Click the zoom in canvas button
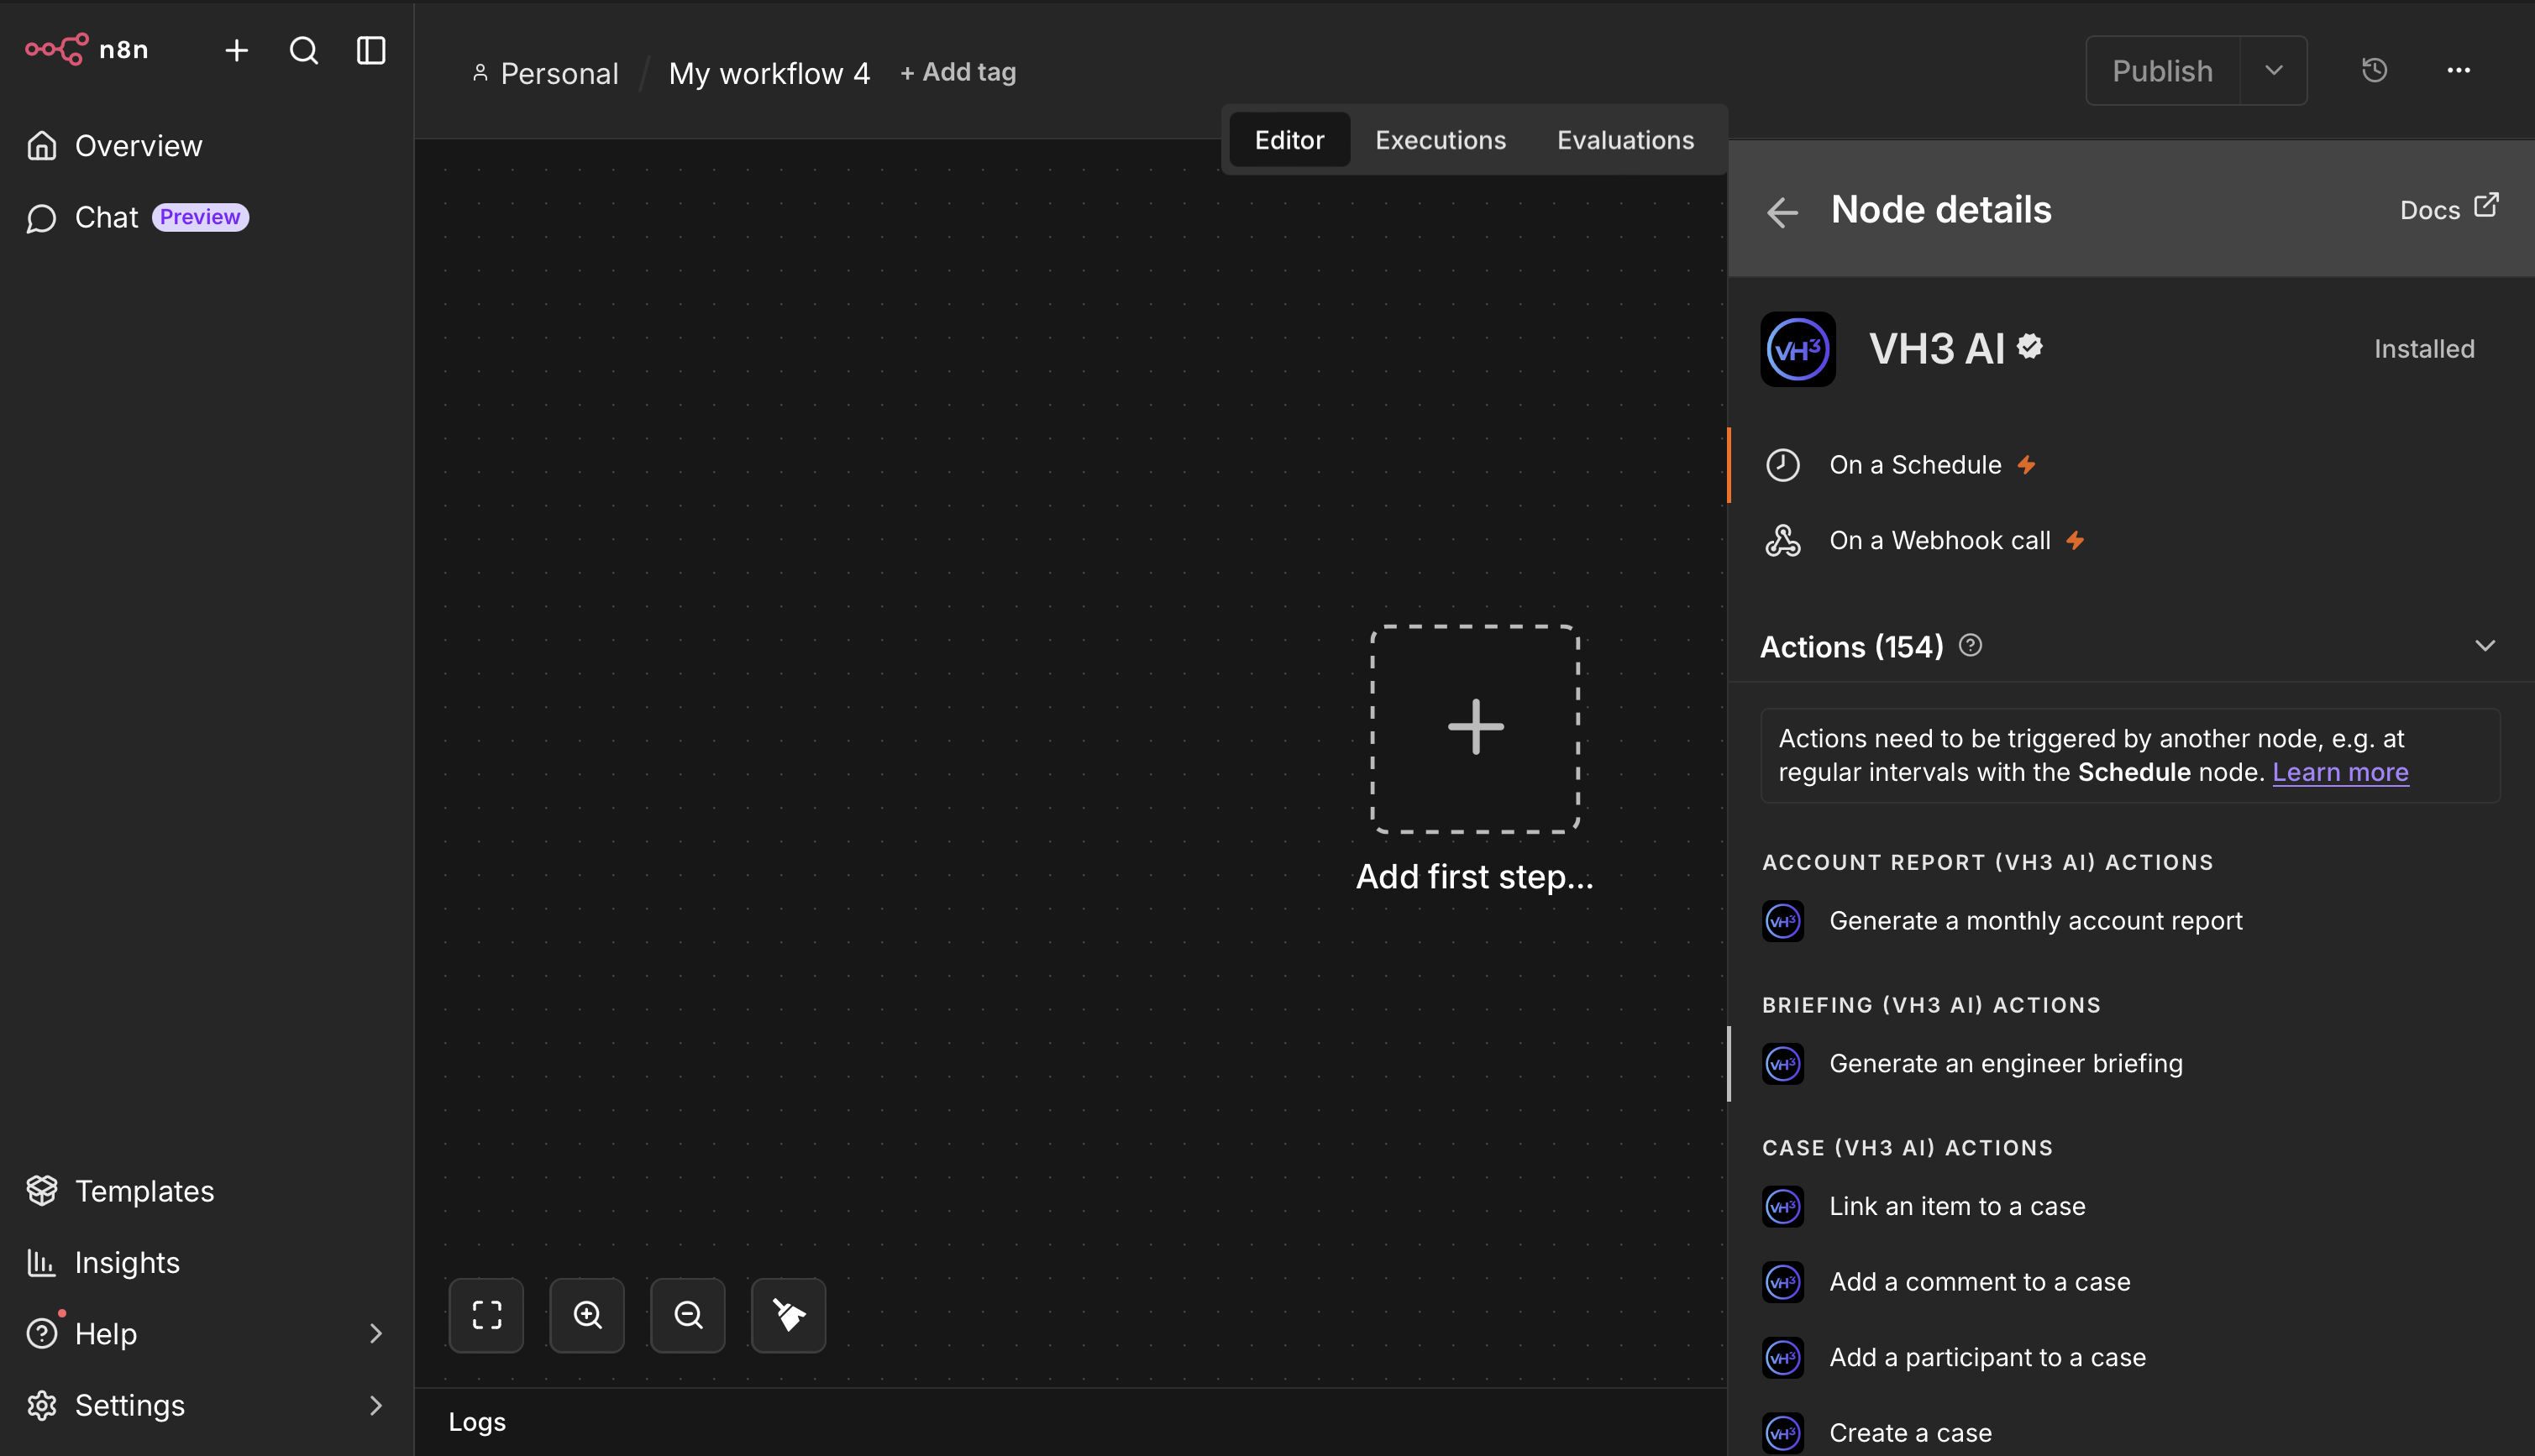This screenshot has width=2535, height=1456. tap(587, 1315)
